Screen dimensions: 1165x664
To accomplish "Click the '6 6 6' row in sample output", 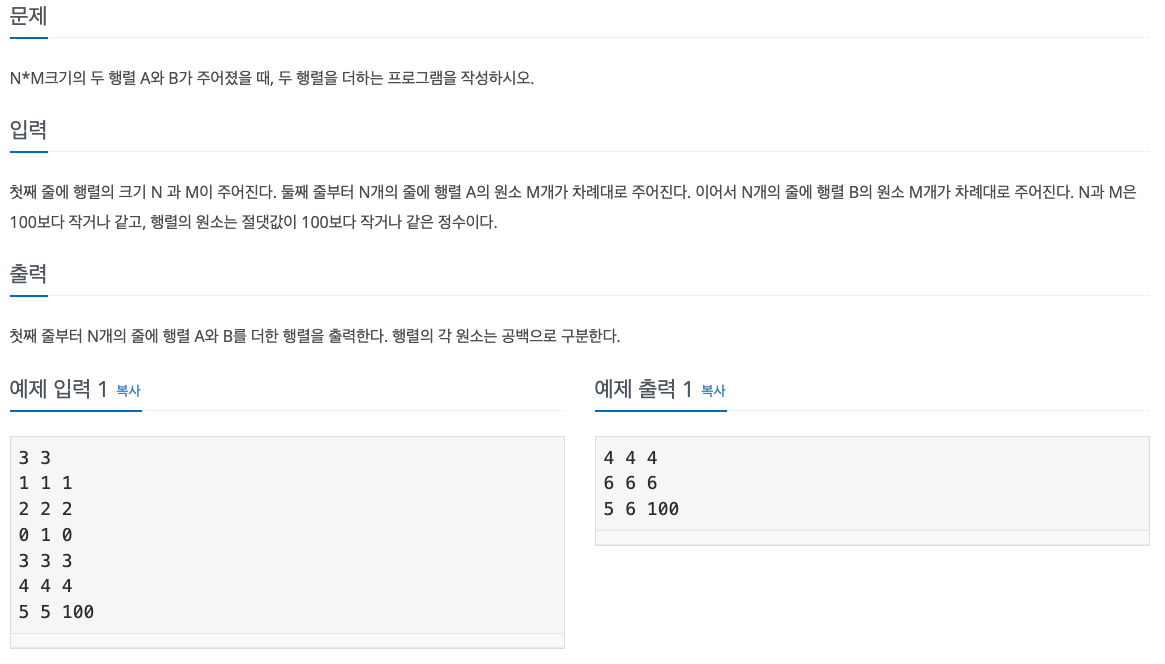I will tap(631, 484).
